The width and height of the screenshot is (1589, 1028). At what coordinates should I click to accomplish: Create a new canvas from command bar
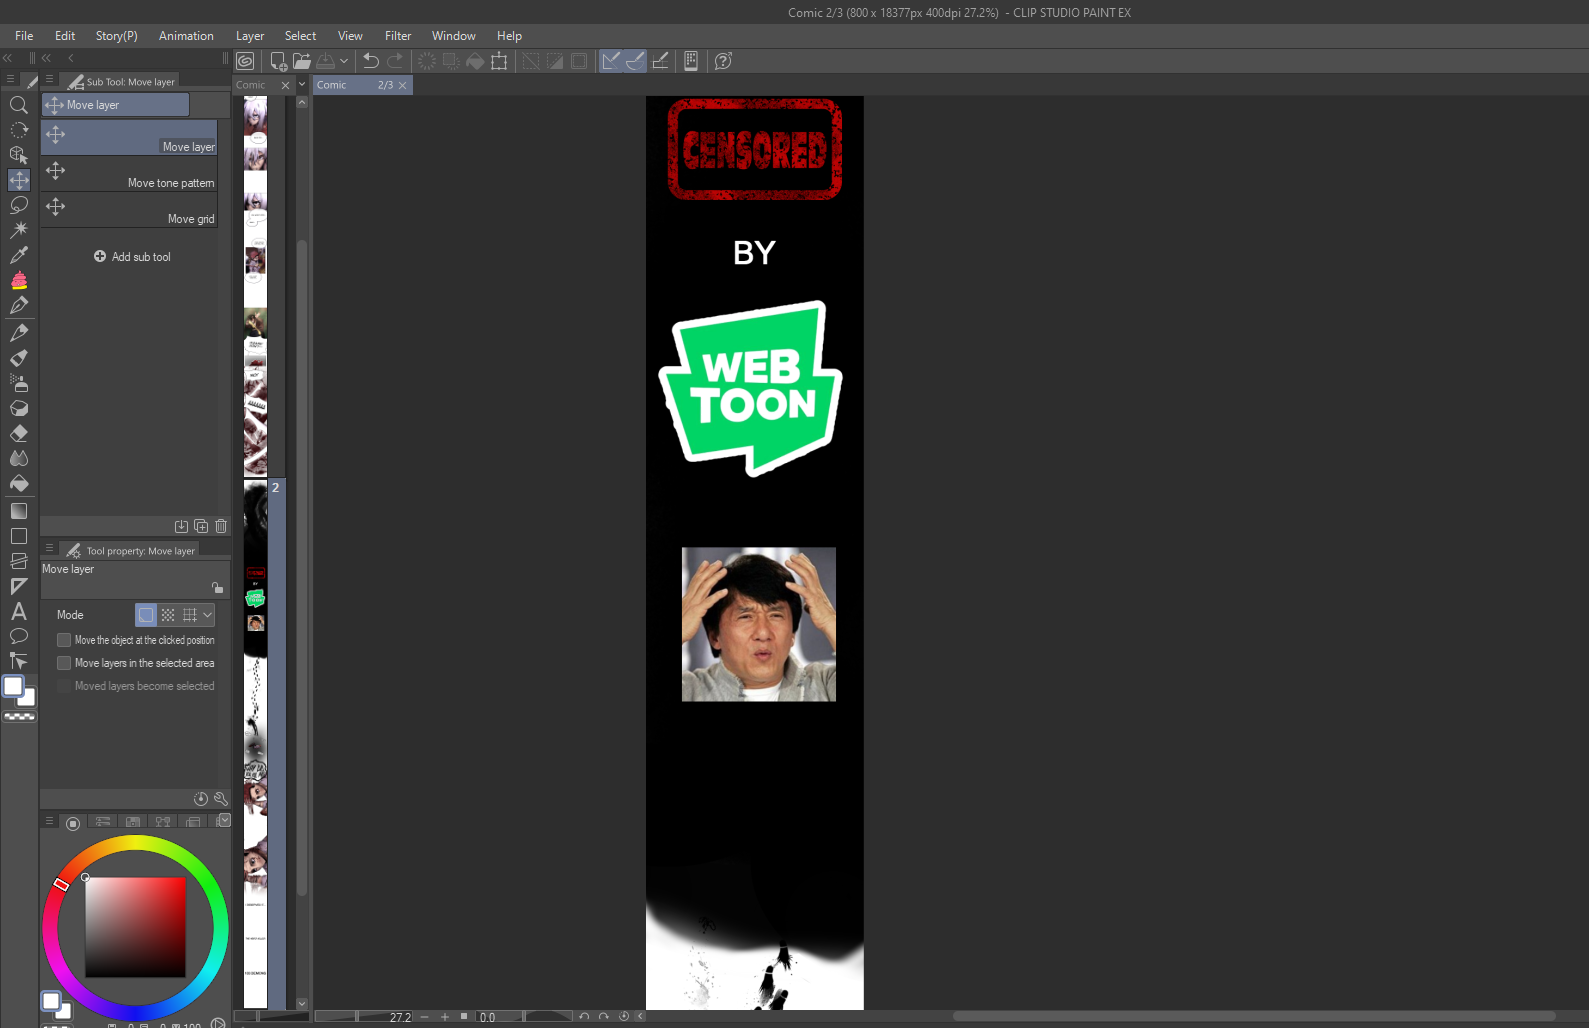279,61
